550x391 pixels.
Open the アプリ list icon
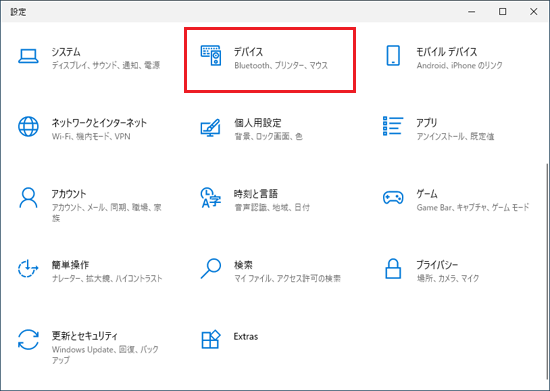(x=393, y=126)
